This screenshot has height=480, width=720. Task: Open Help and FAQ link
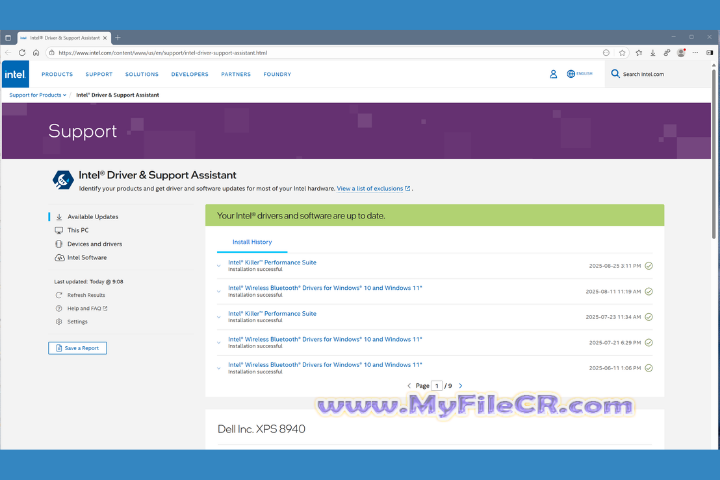click(x=87, y=308)
